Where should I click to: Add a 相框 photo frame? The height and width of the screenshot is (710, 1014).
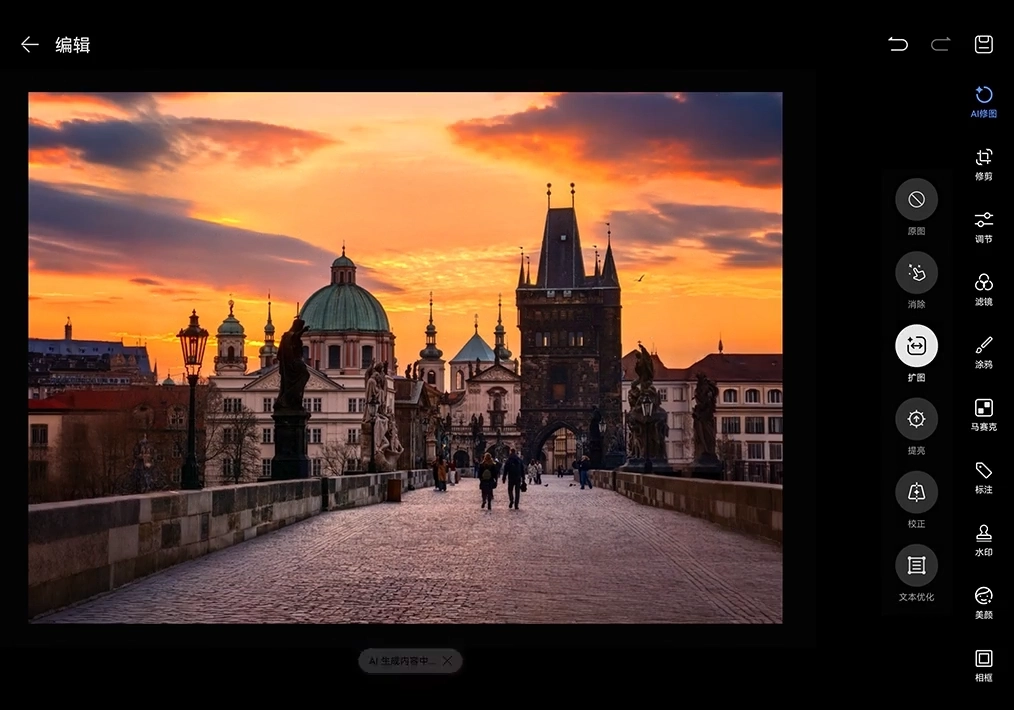984,664
